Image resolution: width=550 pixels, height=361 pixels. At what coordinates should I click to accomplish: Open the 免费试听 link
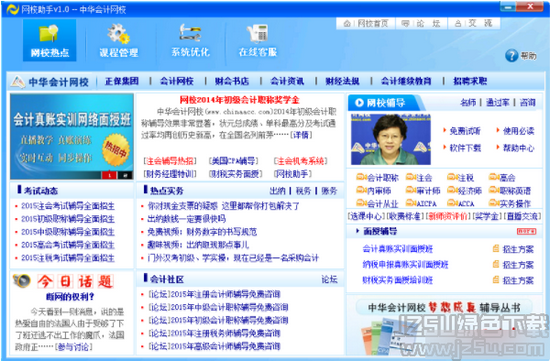(x=465, y=131)
